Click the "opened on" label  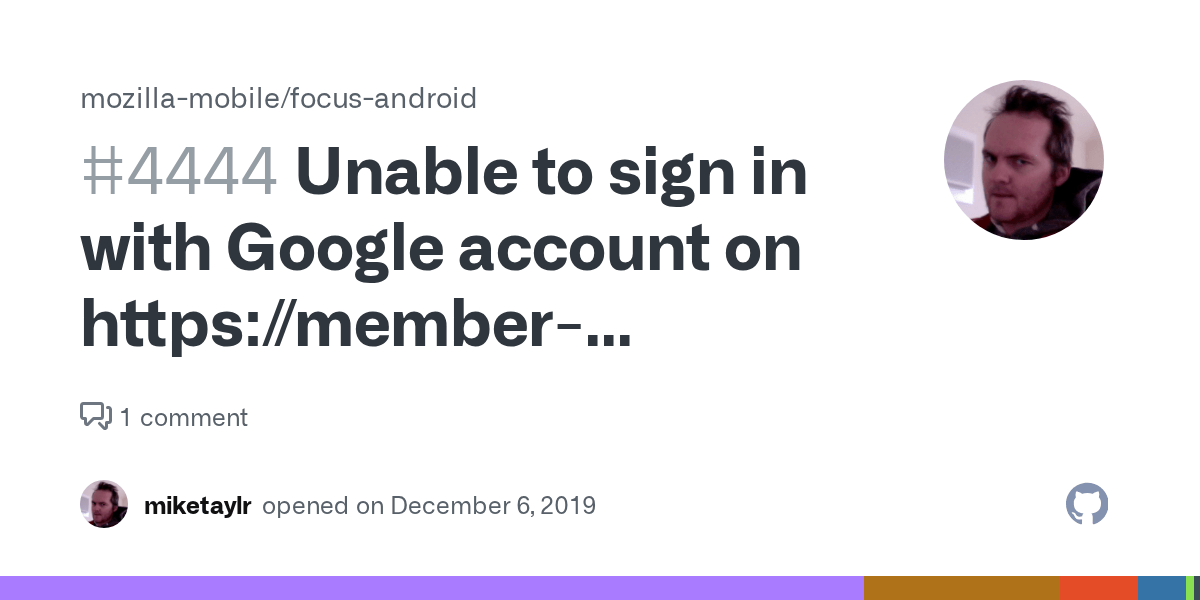click(x=322, y=506)
